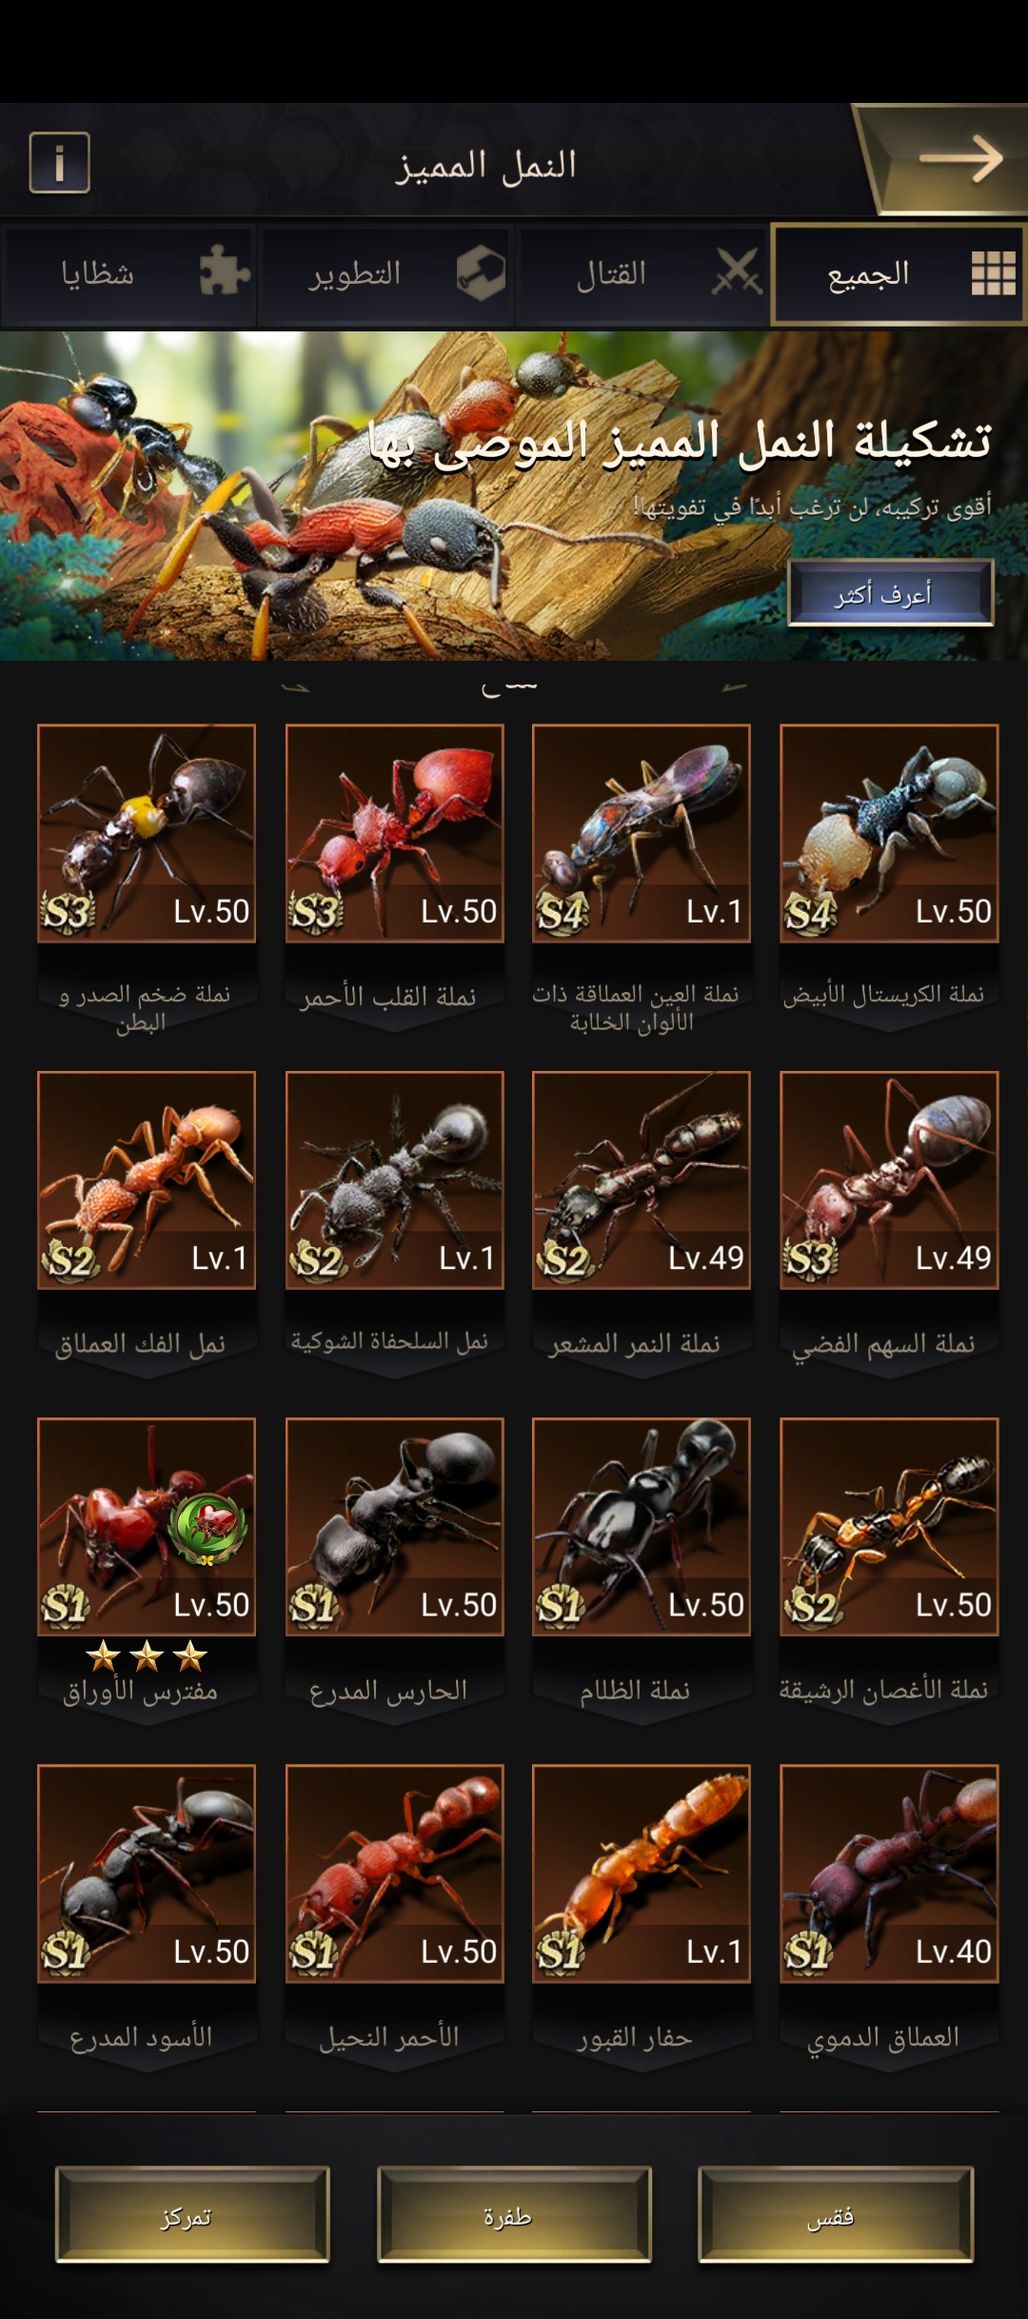Screen dimensions: 1028x2319
Task: Click the أعرف أكثر banner button
Action: [x=890, y=594]
